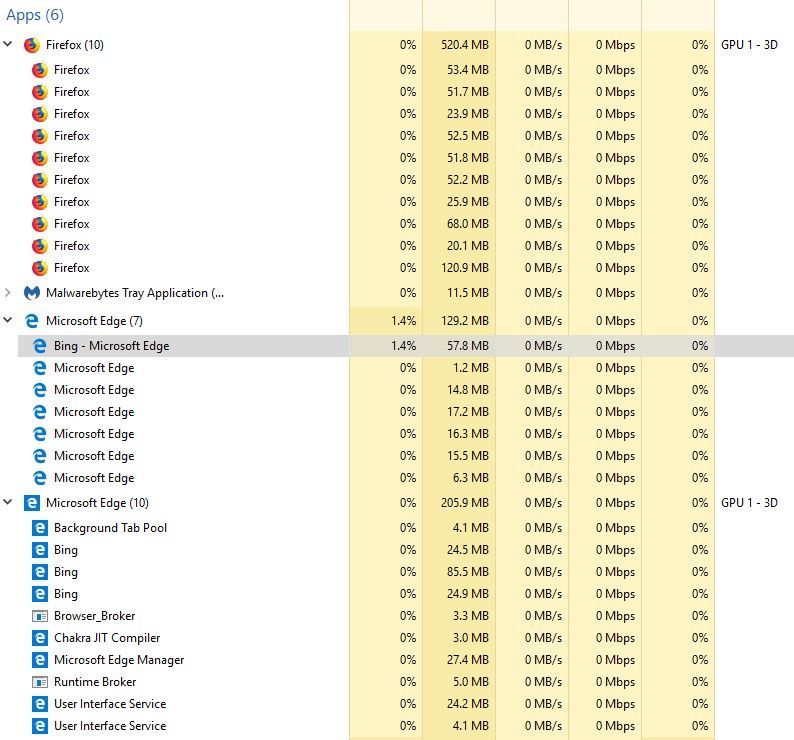Select the Microsoft Edge process using 15.5 MB

406,456
